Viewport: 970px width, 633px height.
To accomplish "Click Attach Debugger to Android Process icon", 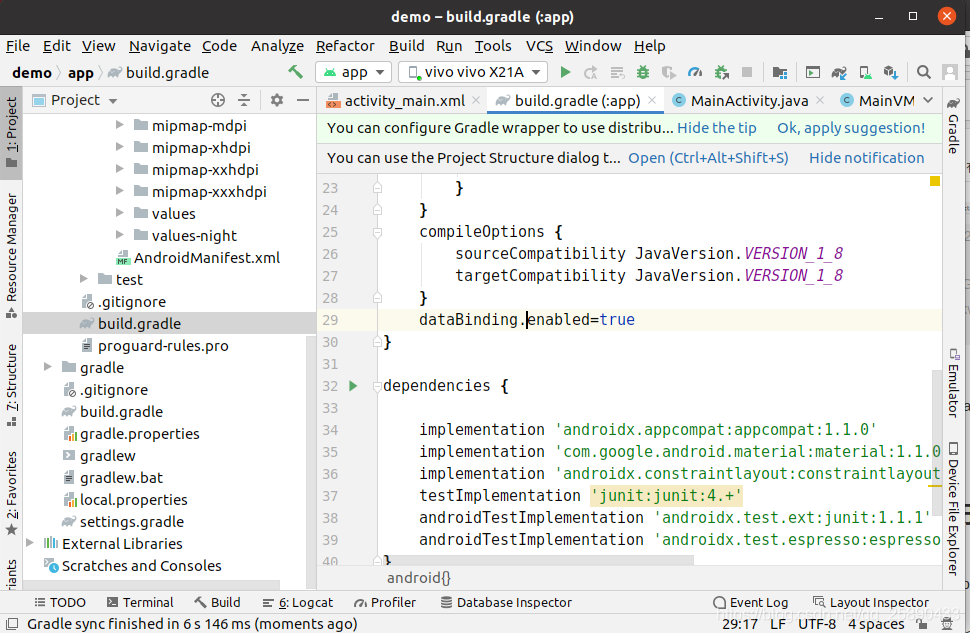I will (721, 72).
